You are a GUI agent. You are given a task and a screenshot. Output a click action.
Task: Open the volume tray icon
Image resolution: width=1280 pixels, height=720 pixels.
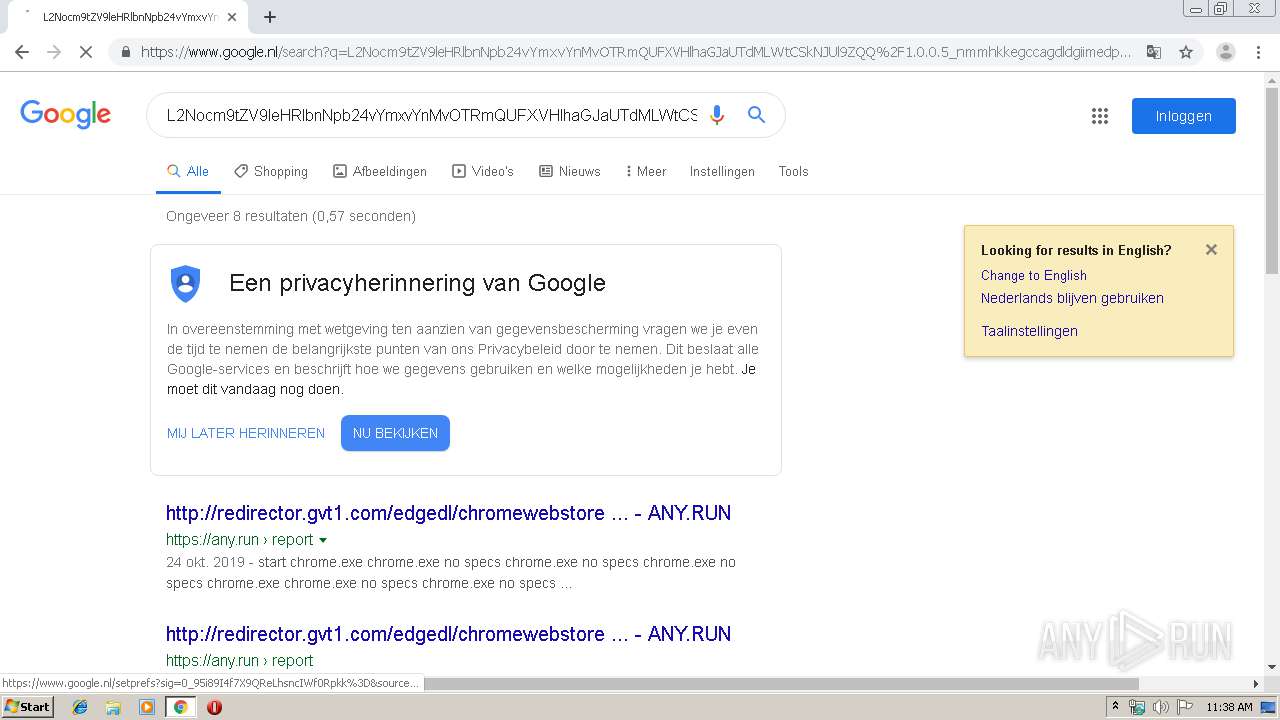tap(1160, 707)
